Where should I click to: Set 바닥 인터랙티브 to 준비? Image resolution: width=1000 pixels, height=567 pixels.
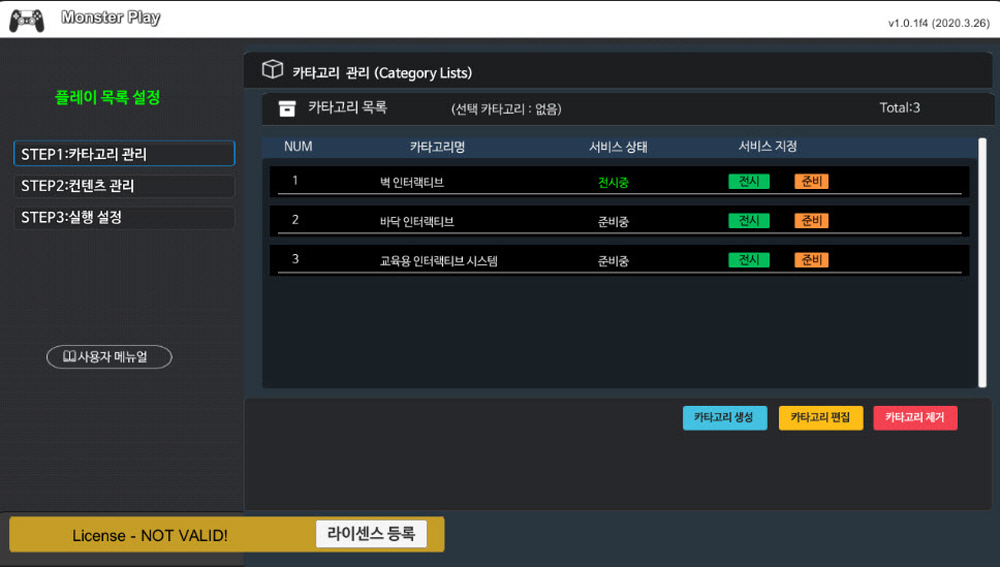tap(811, 221)
